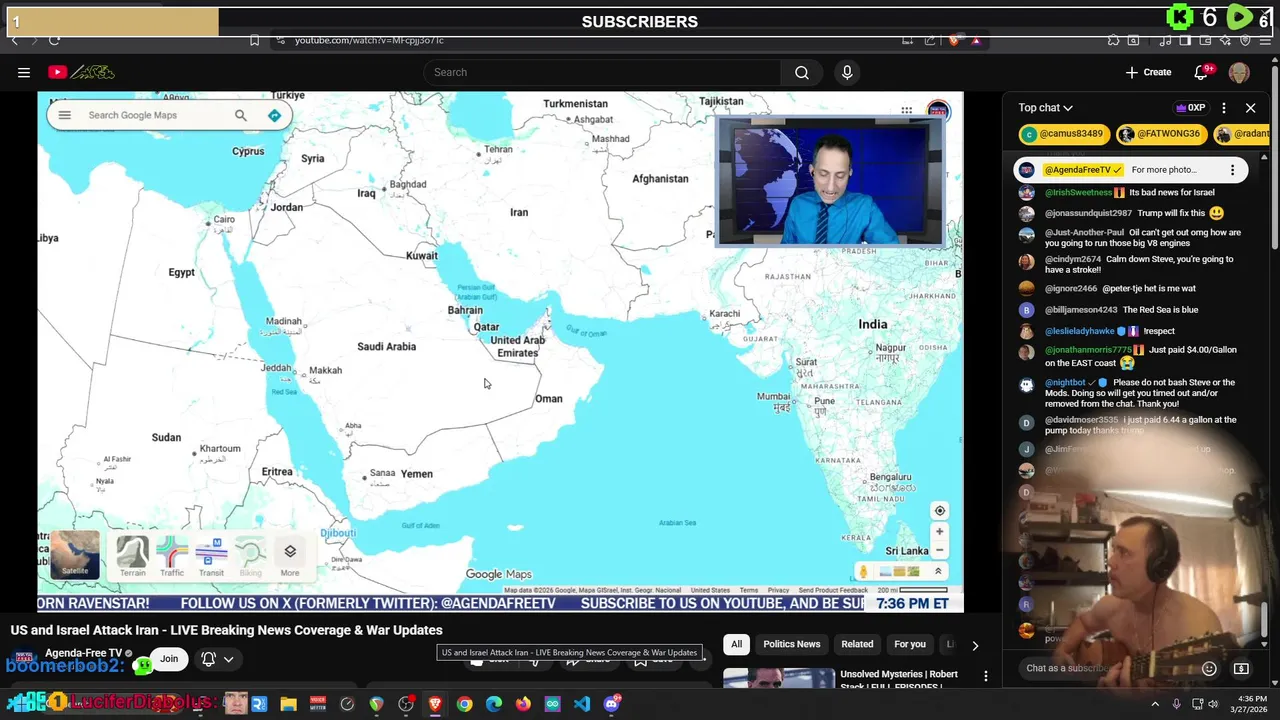This screenshot has height=720, width=1280.
Task: Select the For you chip
Action: tap(910, 644)
